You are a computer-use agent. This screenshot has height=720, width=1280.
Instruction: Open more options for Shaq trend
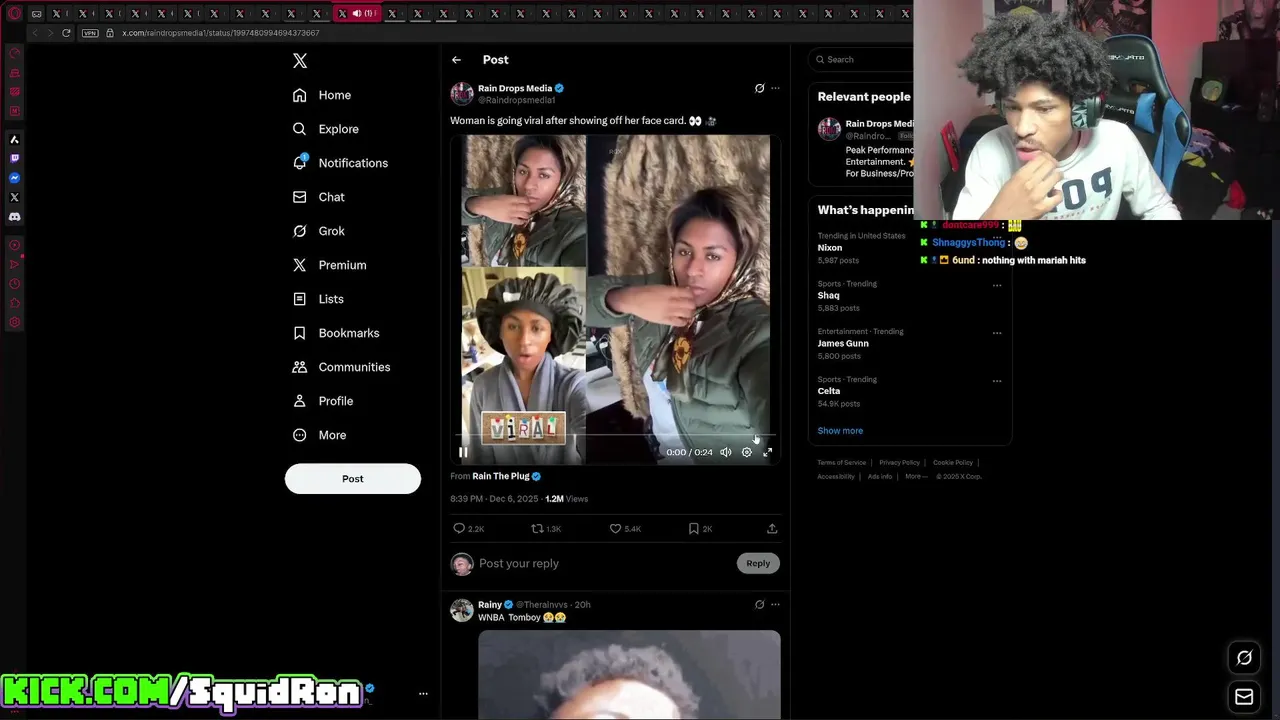click(x=997, y=285)
